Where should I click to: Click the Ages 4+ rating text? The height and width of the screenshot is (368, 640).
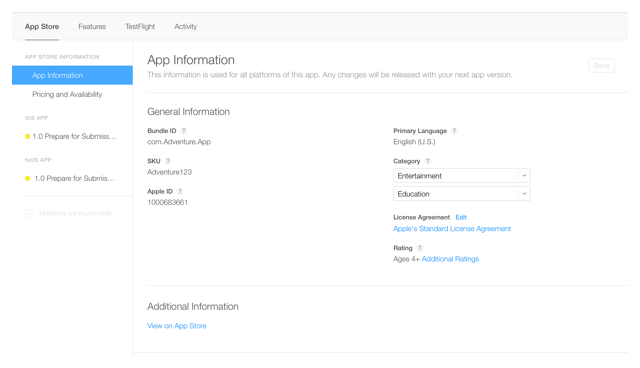pyautogui.click(x=406, y=259)
